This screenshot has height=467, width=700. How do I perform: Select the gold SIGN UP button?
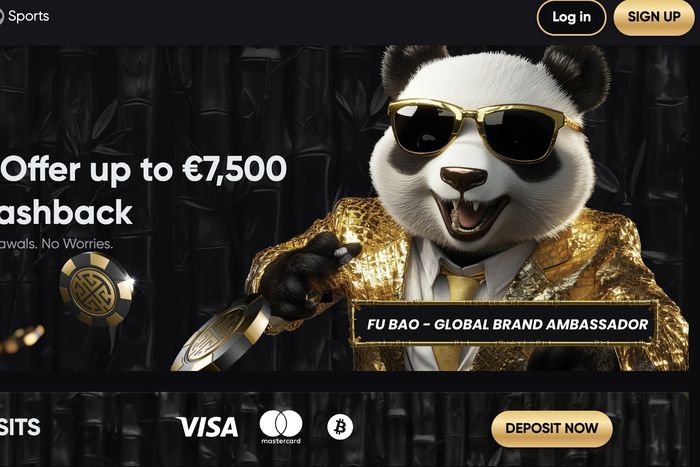tap(654, 17)
